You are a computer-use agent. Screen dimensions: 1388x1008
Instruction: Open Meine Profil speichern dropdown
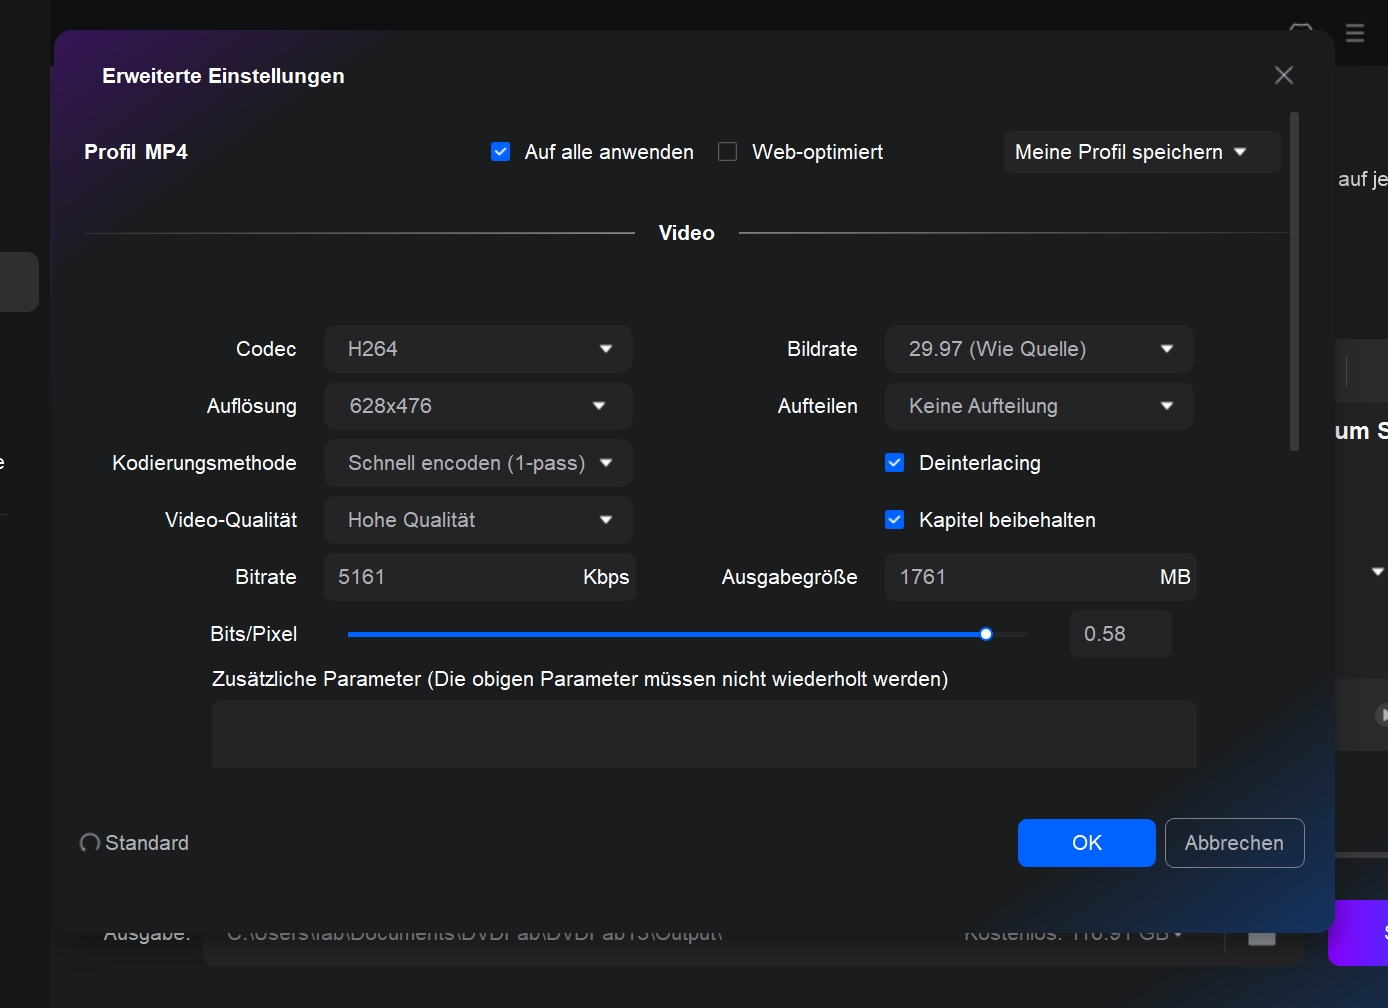[x=1142, y=152]
